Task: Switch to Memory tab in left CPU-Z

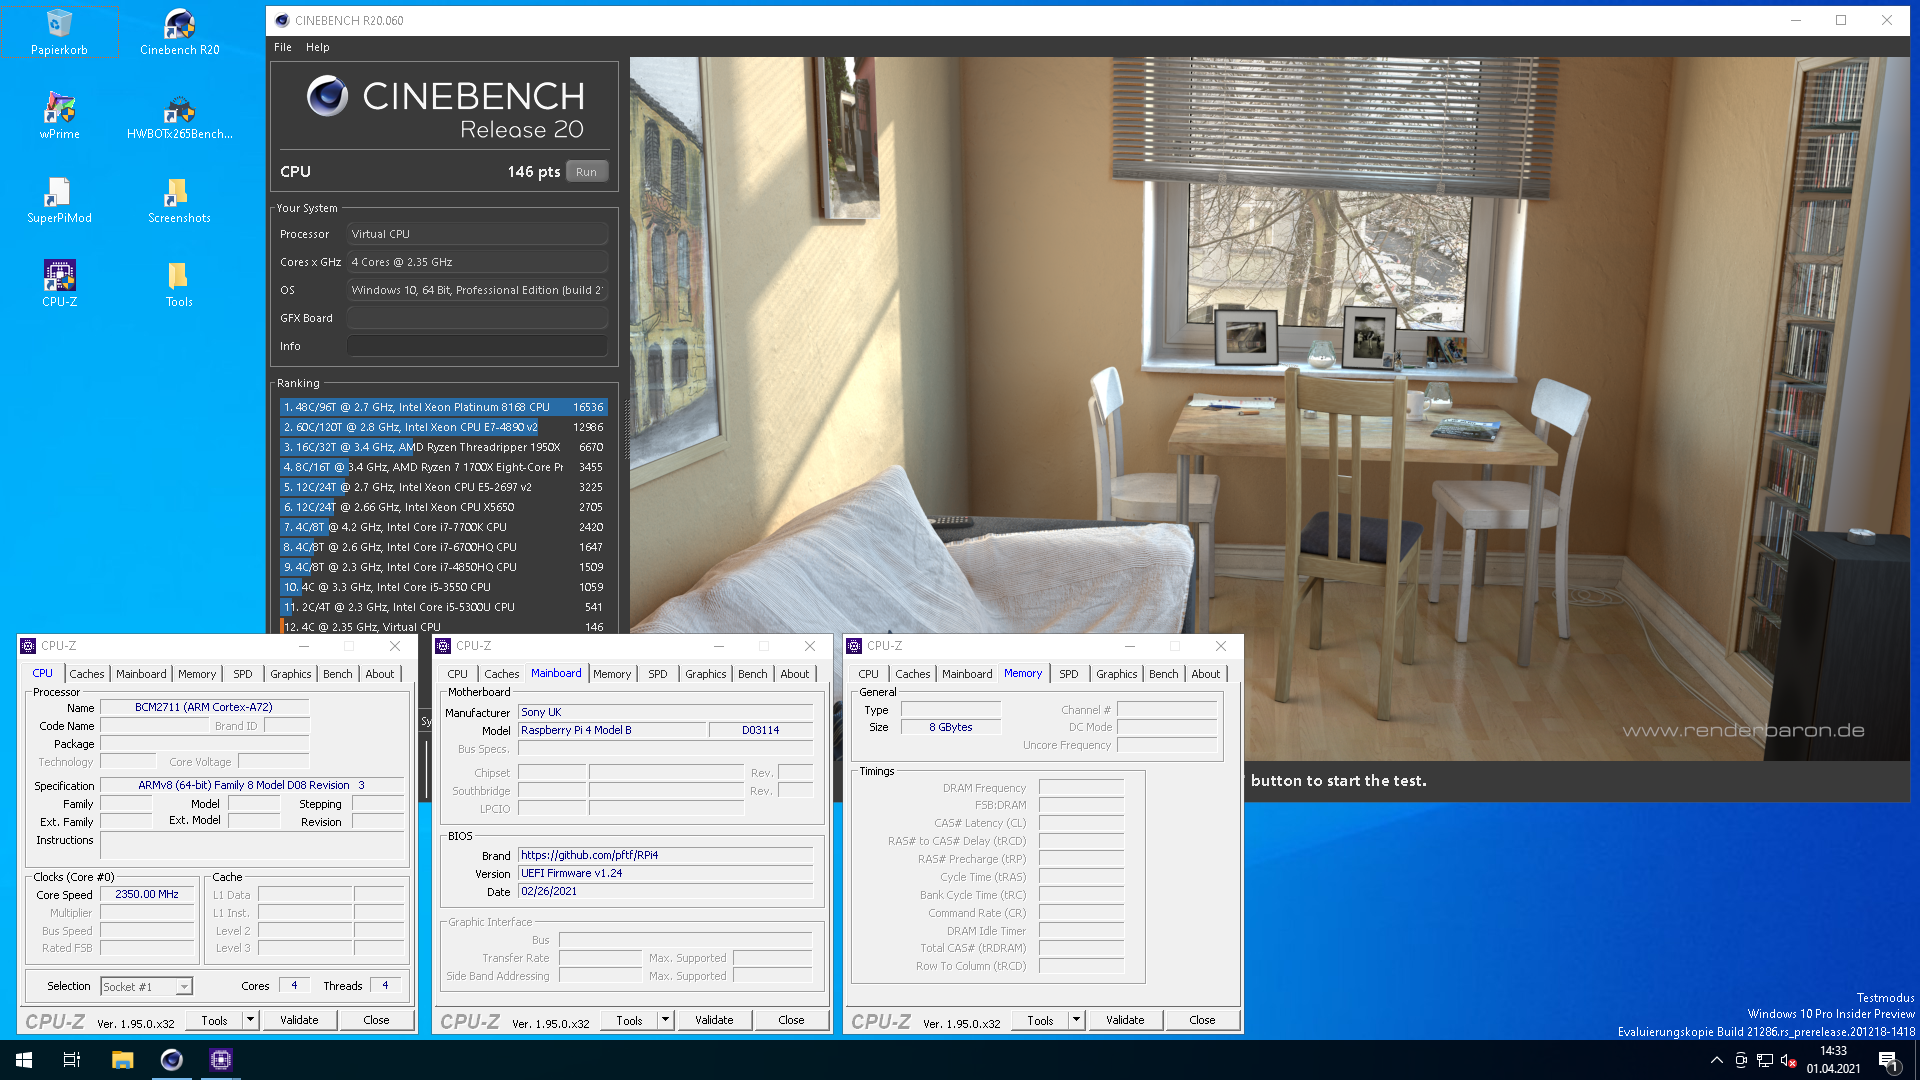Action: tap(197, 674)
